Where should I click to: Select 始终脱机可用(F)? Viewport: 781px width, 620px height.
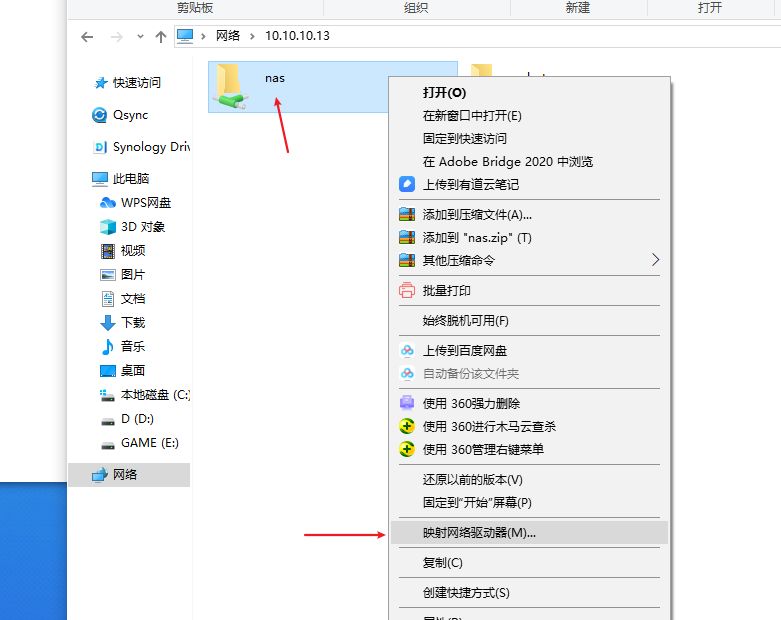point(466,321)
